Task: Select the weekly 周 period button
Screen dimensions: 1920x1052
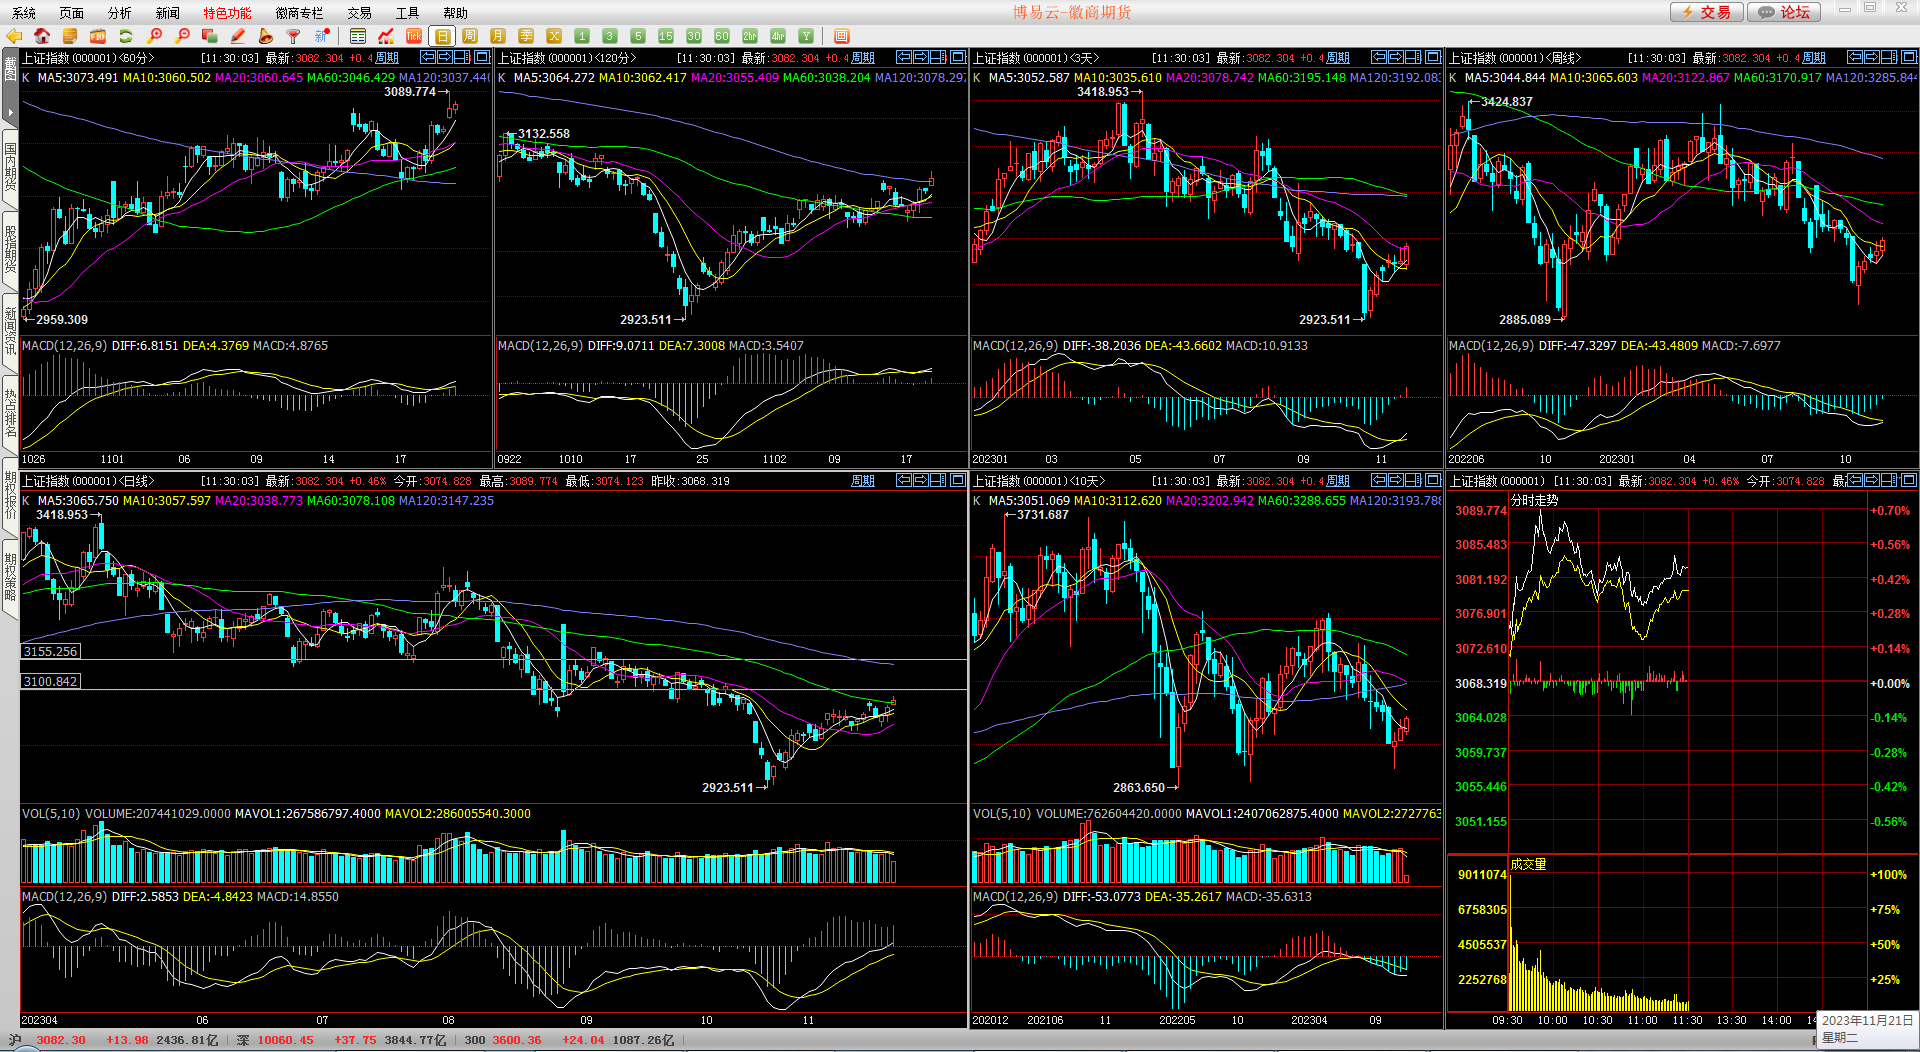Action: tap(470, 36)
